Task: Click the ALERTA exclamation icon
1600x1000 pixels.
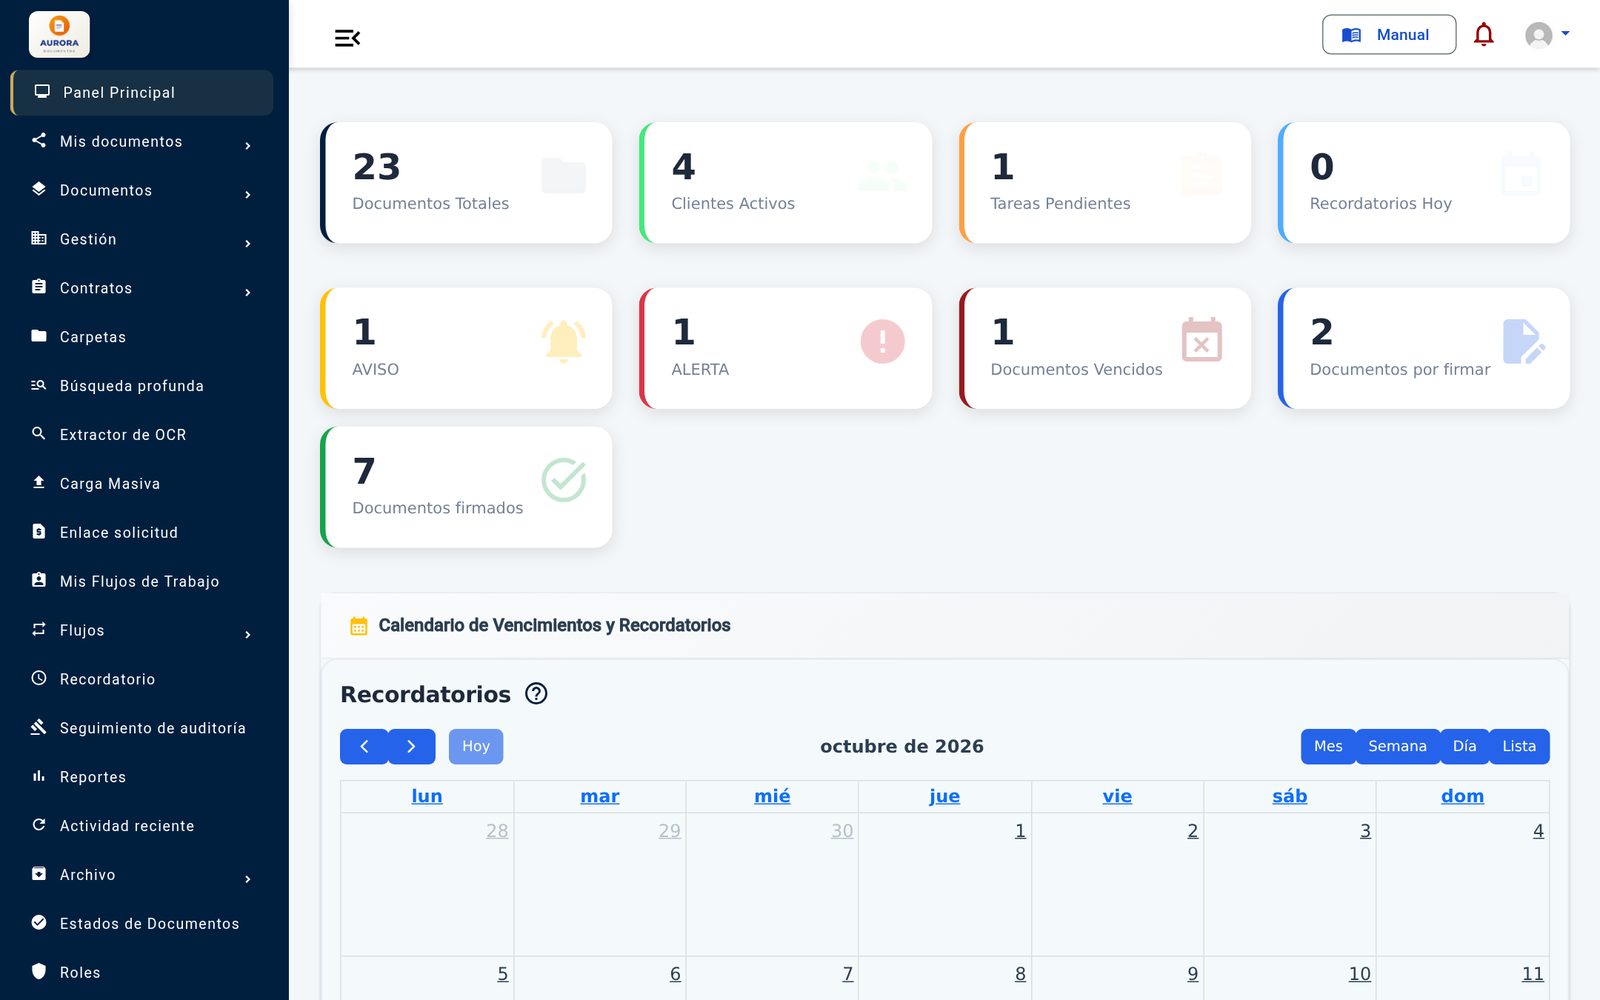Action: (882, 341)
